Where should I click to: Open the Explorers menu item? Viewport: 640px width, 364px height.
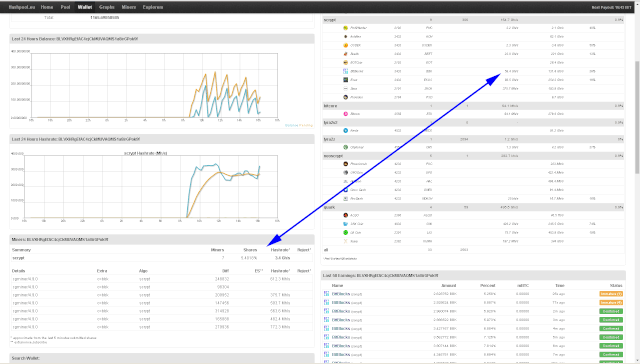click(x=153, y=7)
